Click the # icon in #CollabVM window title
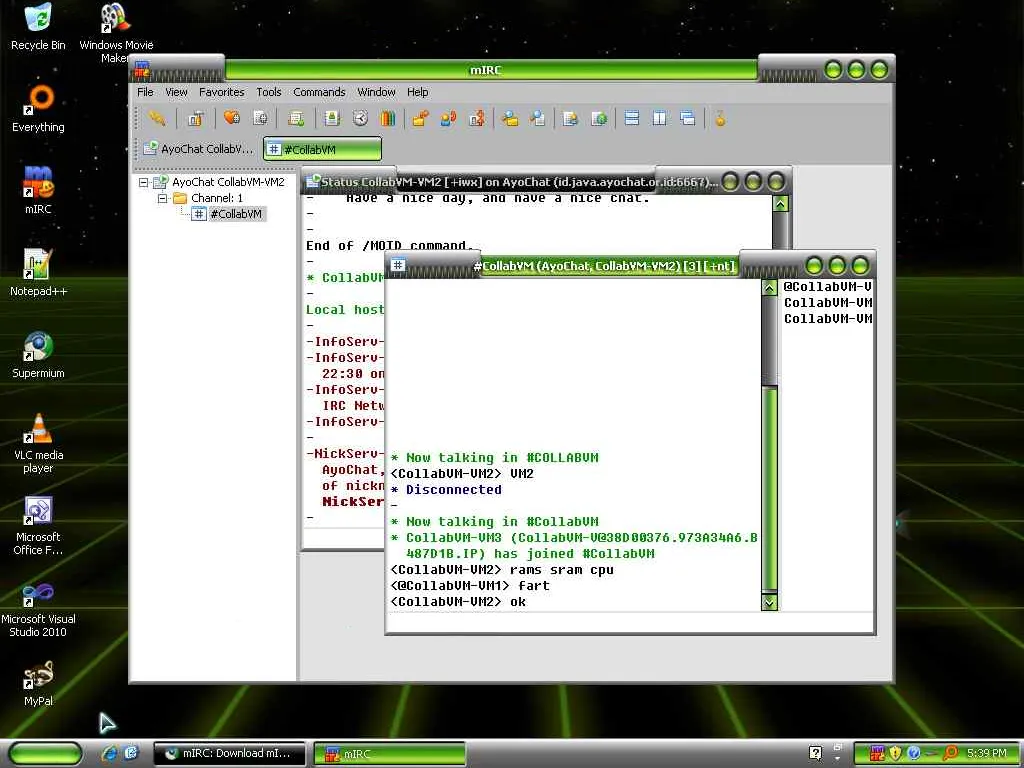The image size is (1024, 768). point(398,264)
